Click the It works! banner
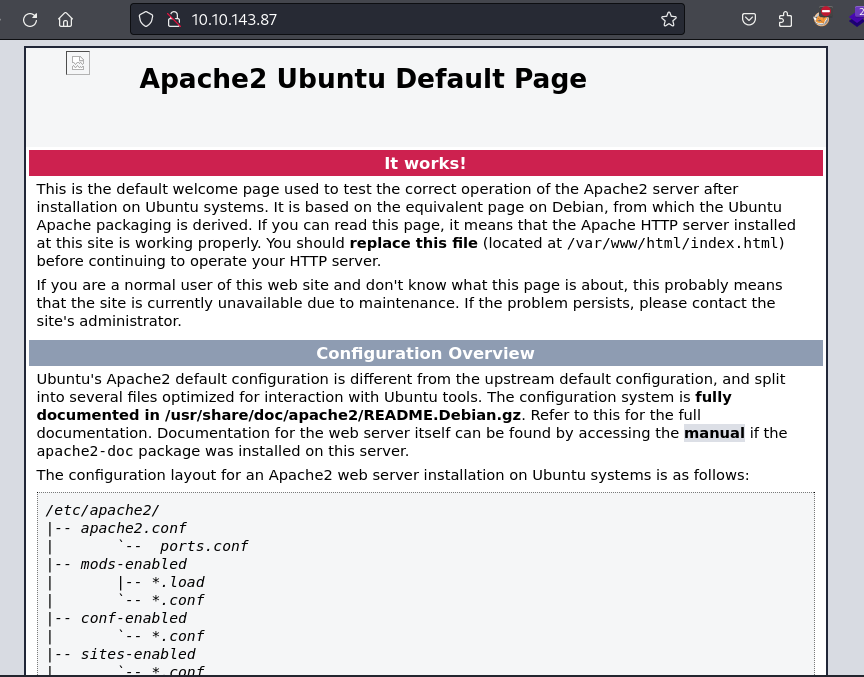864x677 pixels. 425,163
